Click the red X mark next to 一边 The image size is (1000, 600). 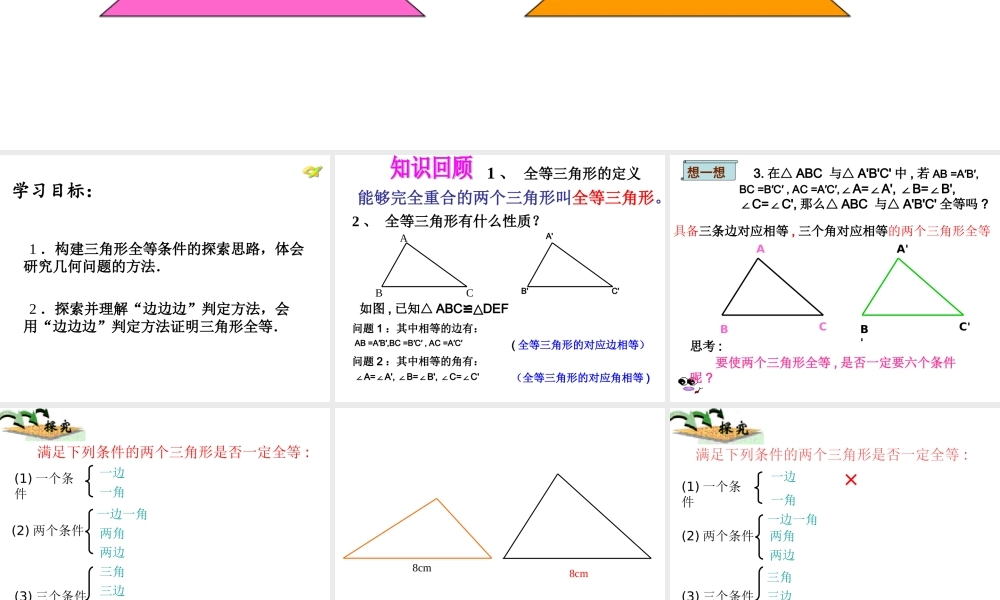[851, 479]
